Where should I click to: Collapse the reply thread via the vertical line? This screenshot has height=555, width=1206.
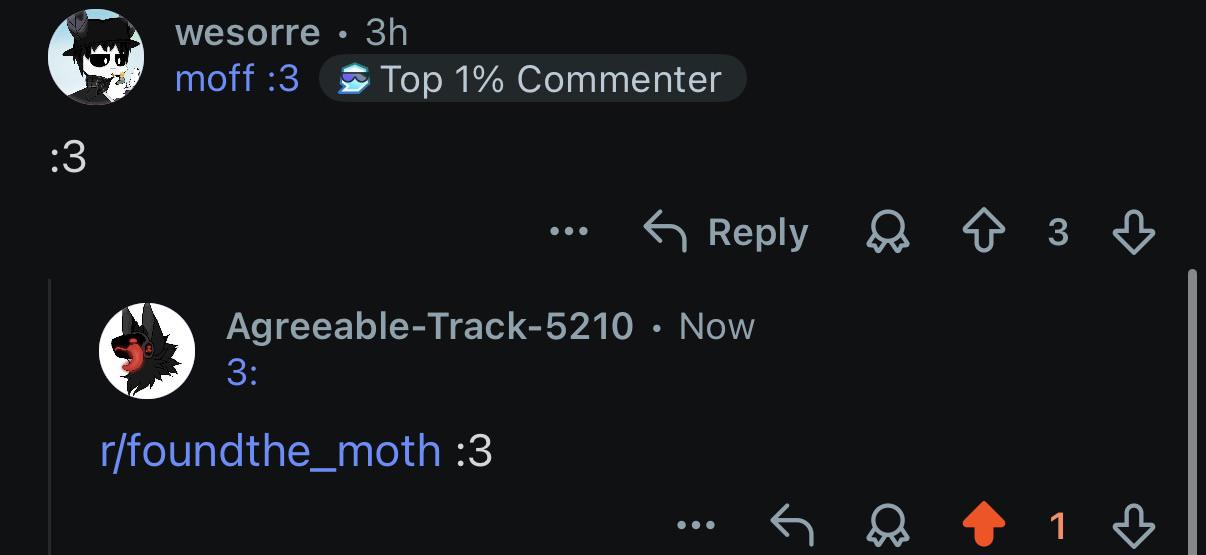(x=50, y=415)
